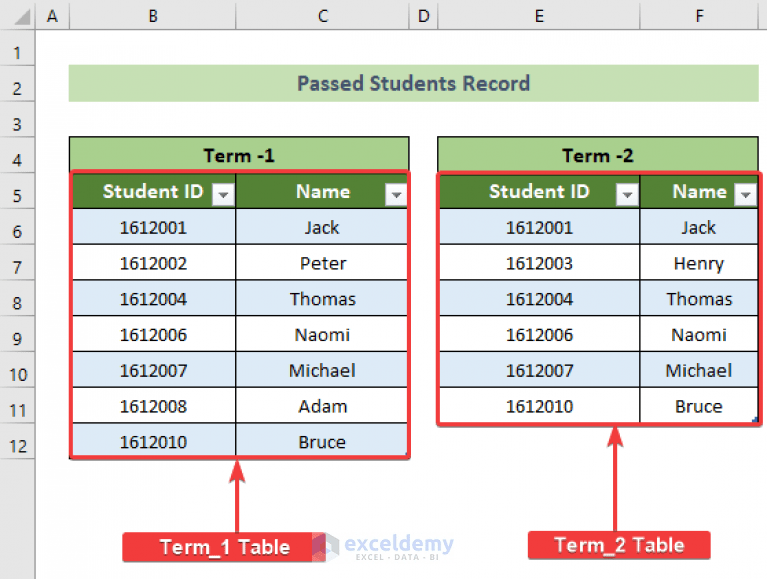Select Term-2 name cell Jack
The width and height of the screenshot is (767, 579).
[x=699, y=227]
